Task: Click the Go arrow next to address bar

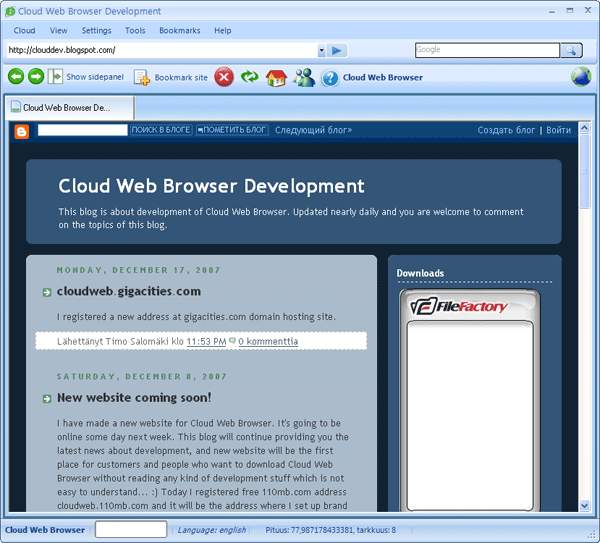Action: 337,50
